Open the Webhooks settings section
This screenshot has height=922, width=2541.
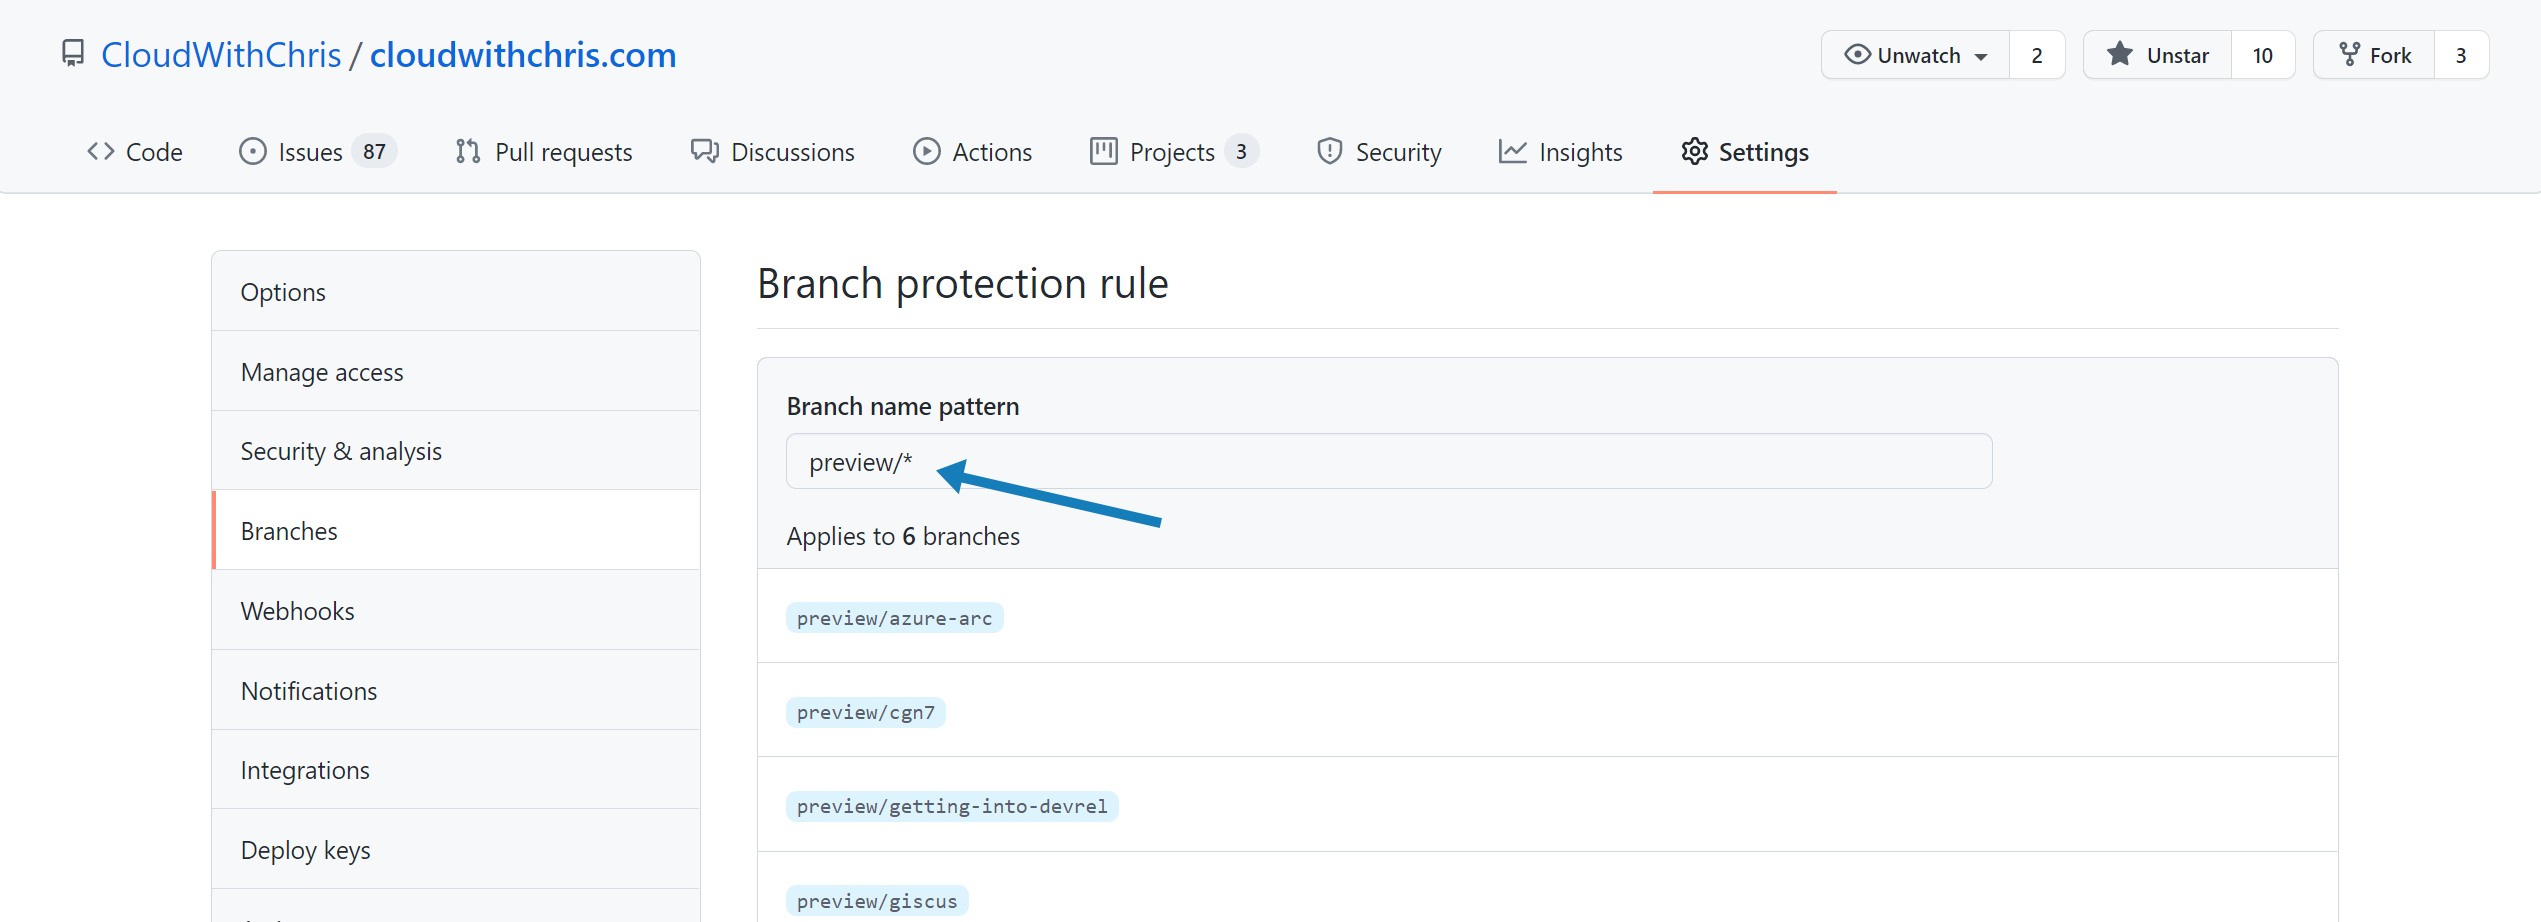pos(297,610)
